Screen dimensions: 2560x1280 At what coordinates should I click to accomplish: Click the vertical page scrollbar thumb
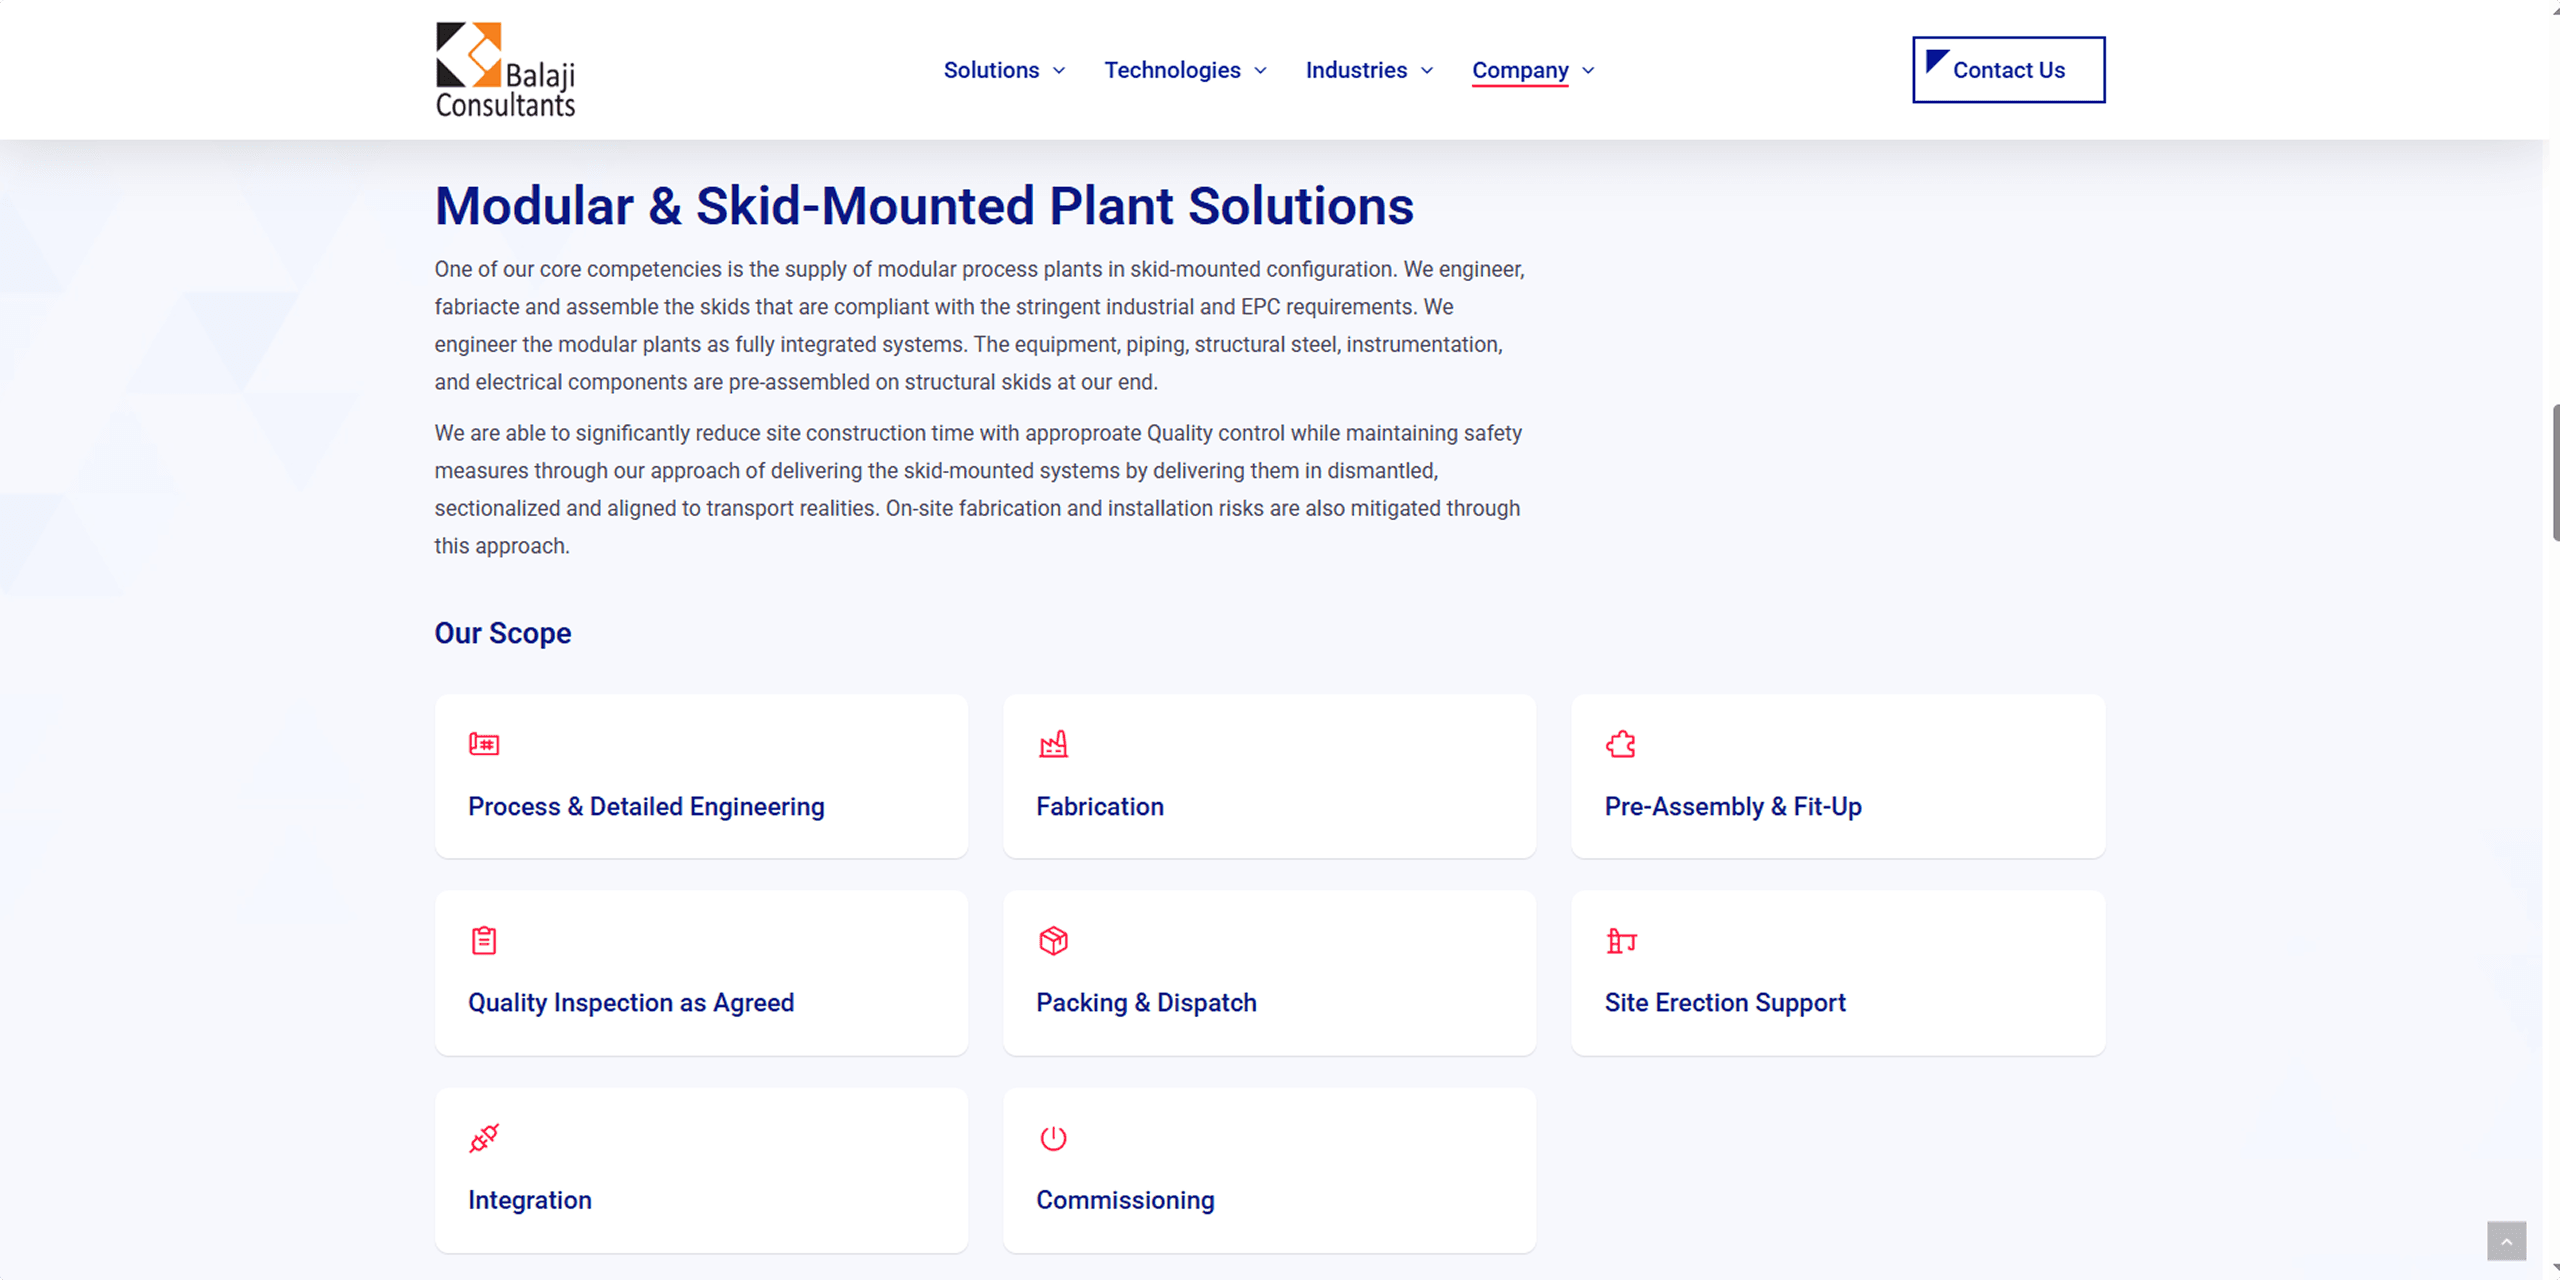(2555, 473)
